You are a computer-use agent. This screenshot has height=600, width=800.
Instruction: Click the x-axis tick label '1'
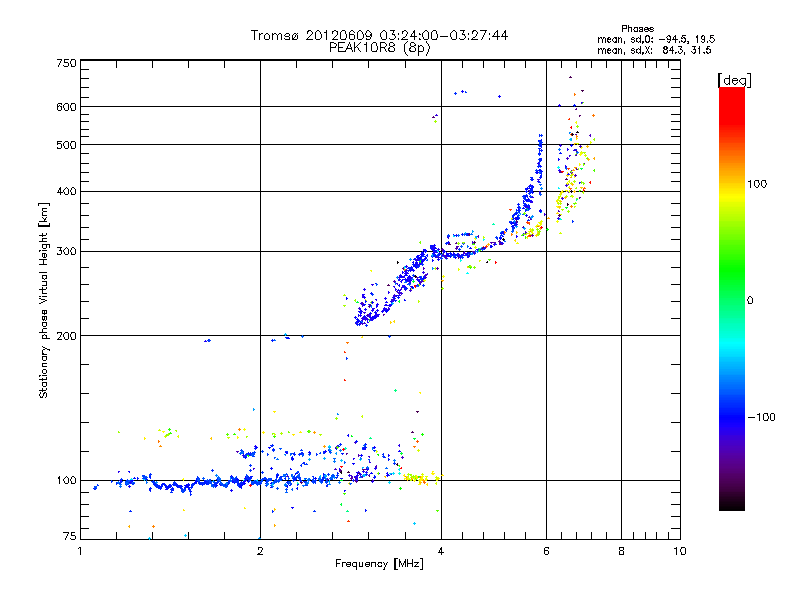tap(80, 551)
